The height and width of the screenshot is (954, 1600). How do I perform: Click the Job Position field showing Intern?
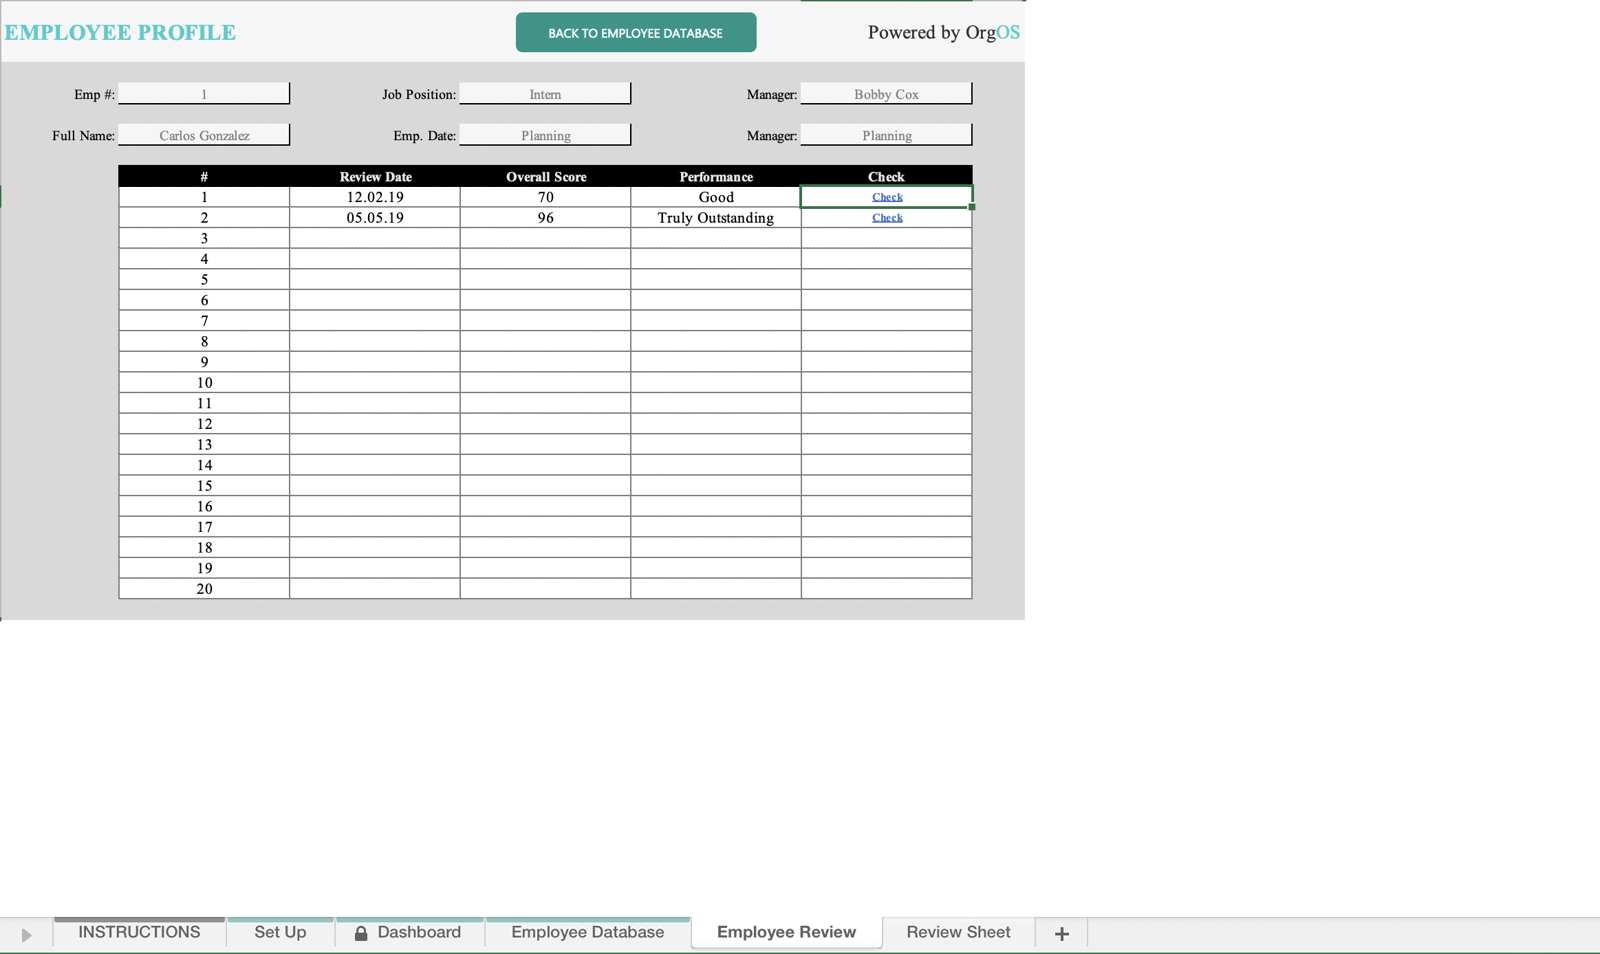click(545, 94)
